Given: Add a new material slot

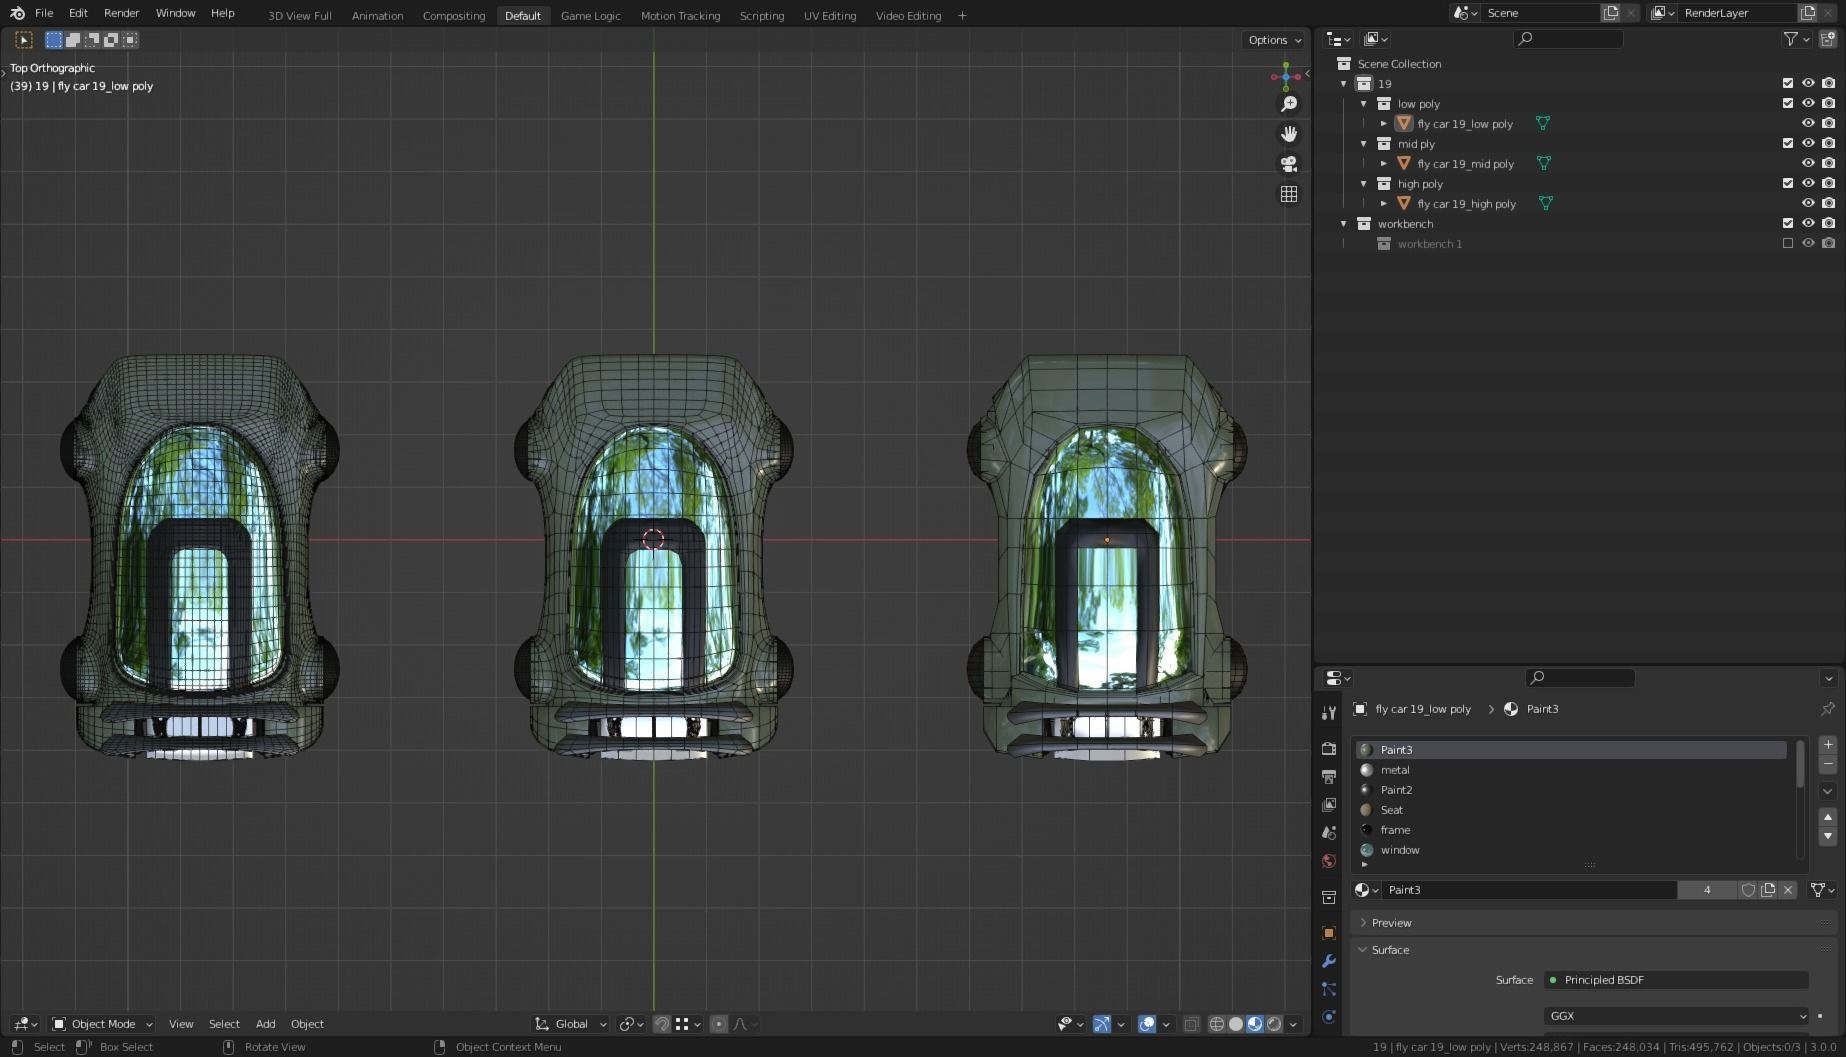Looking at the screenshot, I should pyautogui.click(x=1827, y=745).
